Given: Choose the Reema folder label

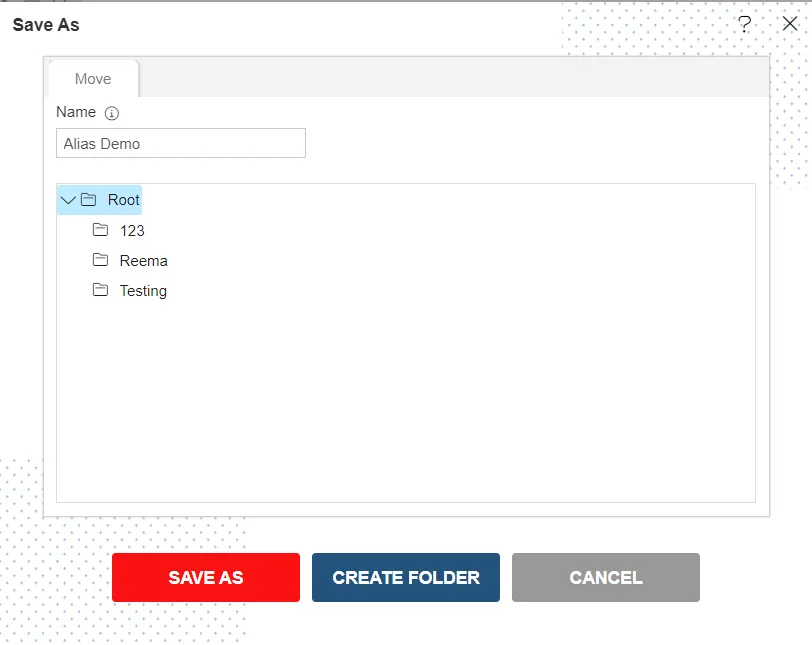Looking at the screenshot, I should click(x=143, y=261).
